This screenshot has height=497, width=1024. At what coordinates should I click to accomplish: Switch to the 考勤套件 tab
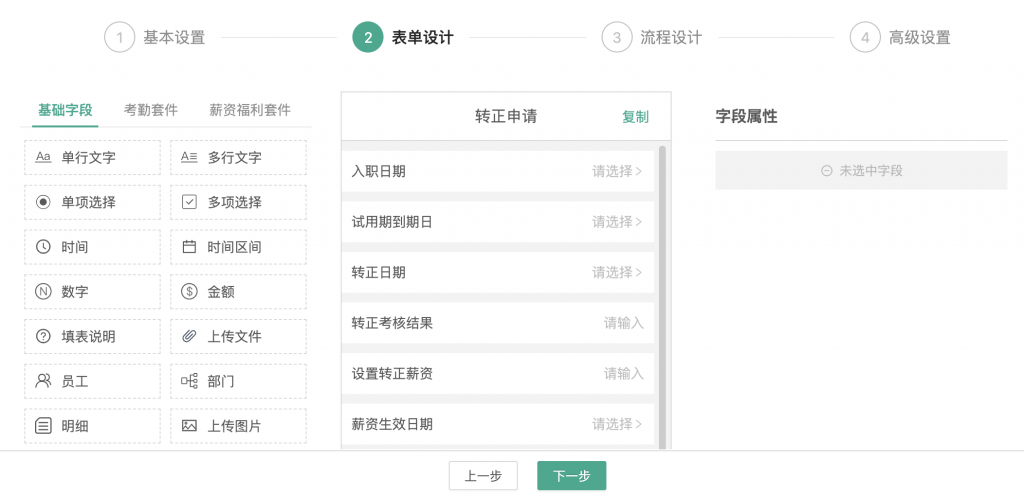point(151,110)
